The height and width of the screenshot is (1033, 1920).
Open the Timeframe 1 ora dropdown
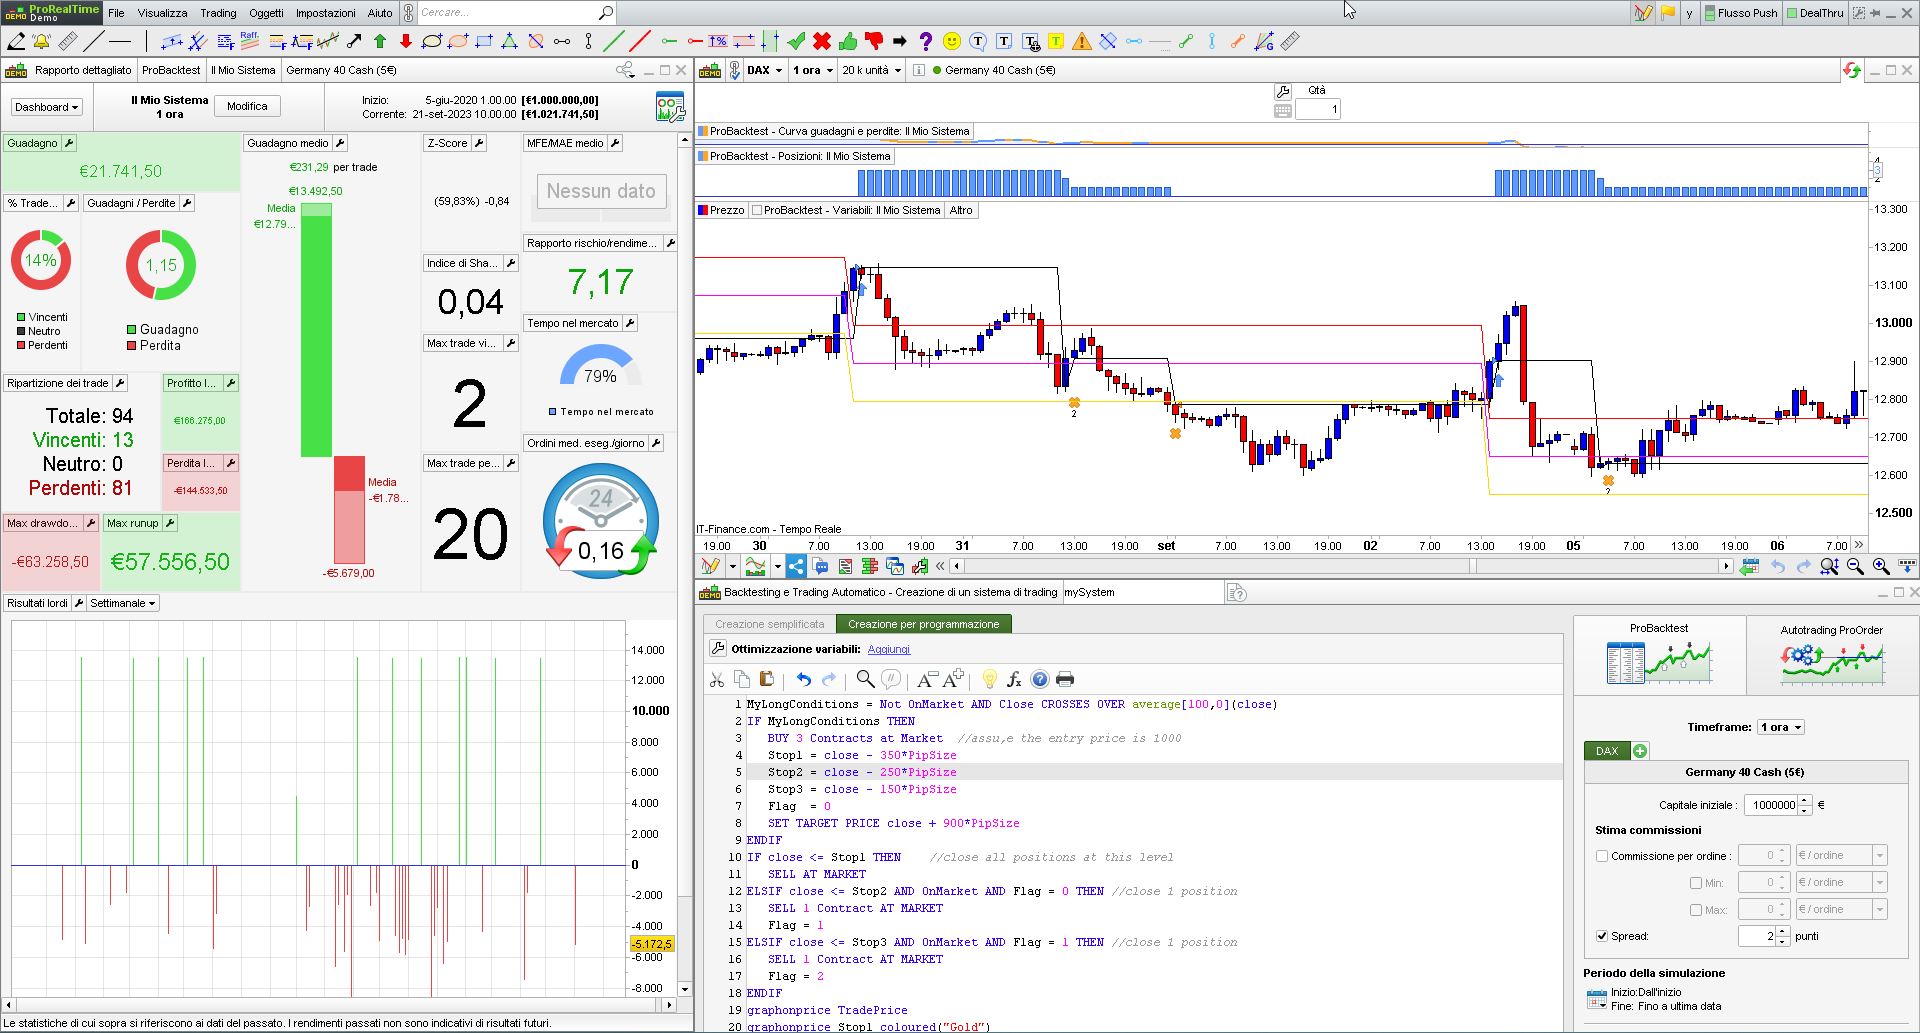[1780, 727]
